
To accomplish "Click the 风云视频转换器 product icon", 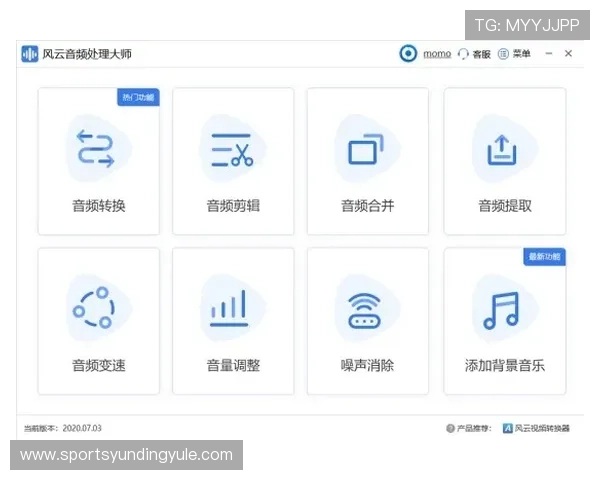I will click(507, 428).
